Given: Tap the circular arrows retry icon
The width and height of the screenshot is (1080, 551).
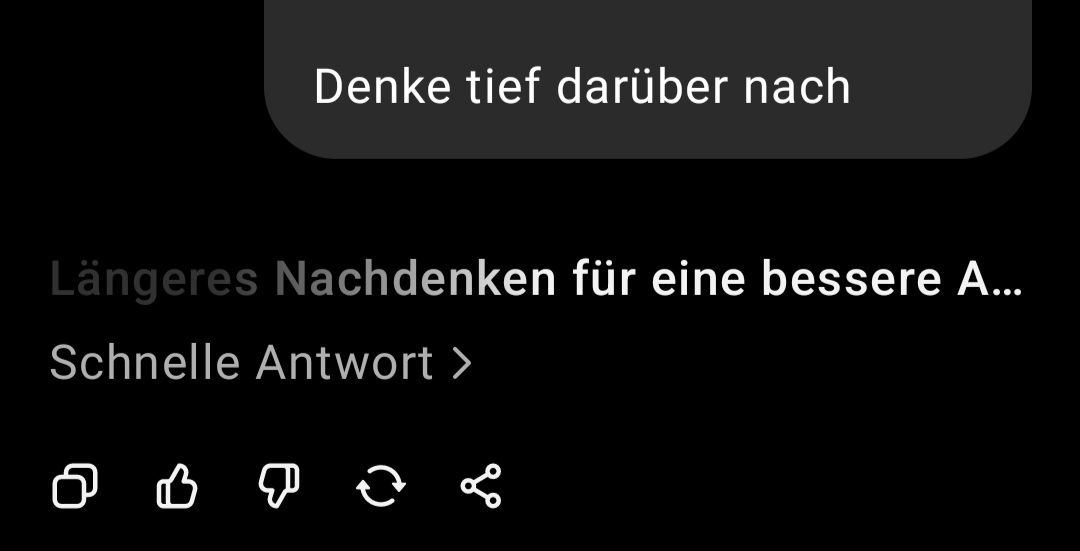Looking at the screenshot, I should [x=381, y=486].
